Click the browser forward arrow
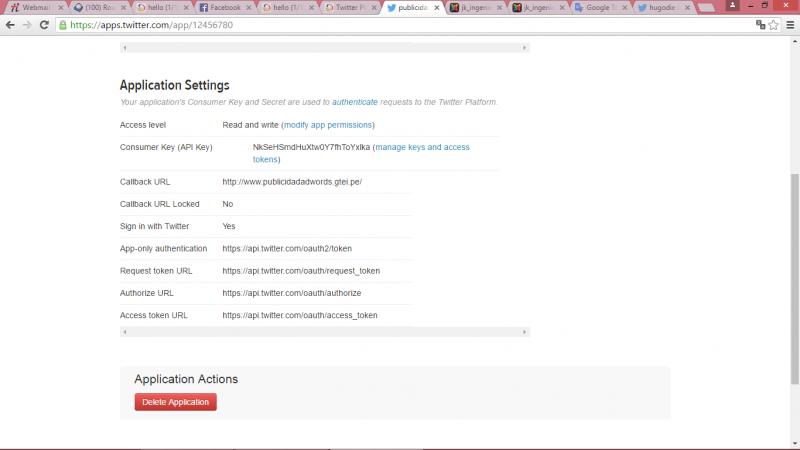This screenshot has height=450, width=800. pos(27,24)
